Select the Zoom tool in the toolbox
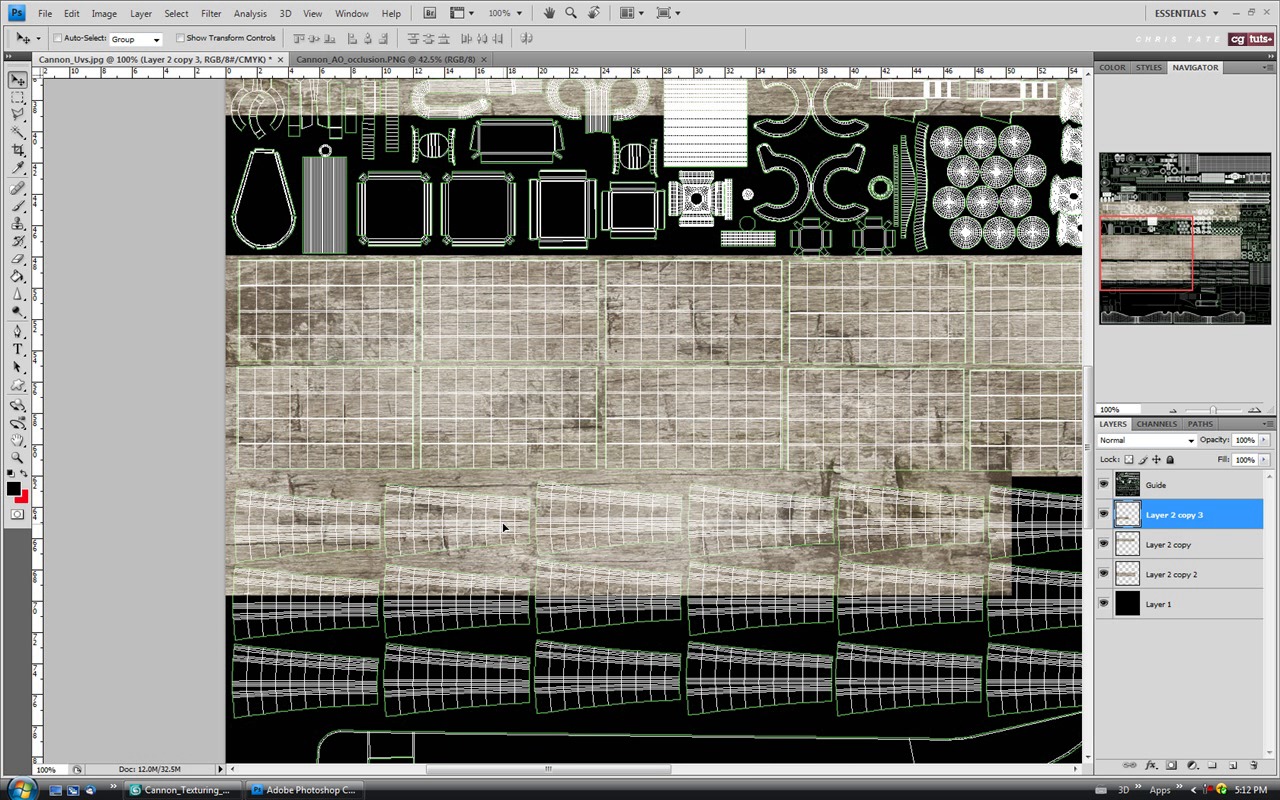This screenshot has height=800, width=1280. coord(18,456)
